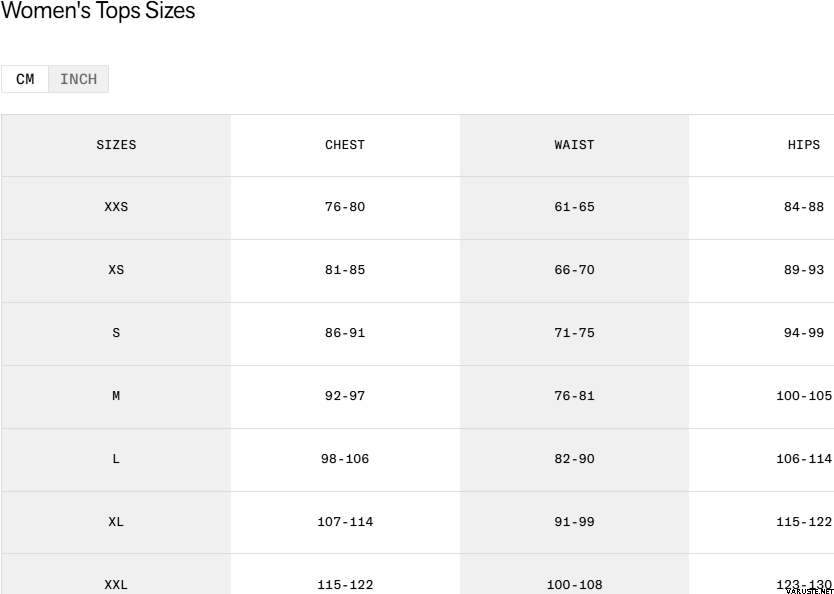This screenshot has height=594, width=834.
Task: Select the L size row label
Action: click(116, 459)
